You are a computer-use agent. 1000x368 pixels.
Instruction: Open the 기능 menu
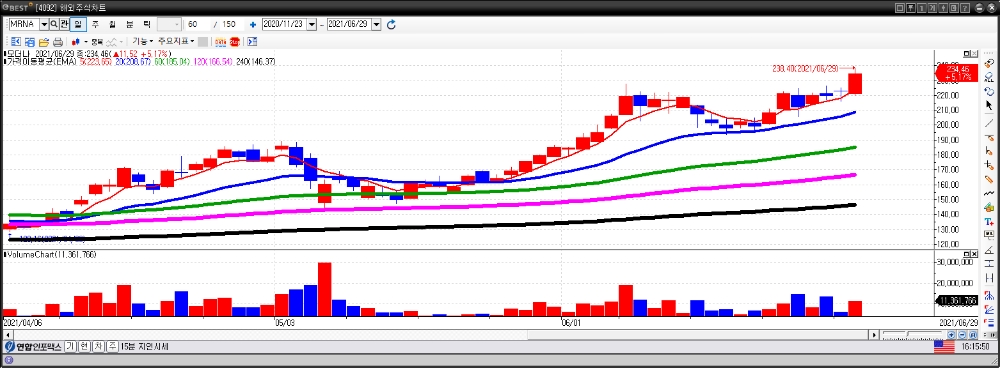point(143,41)
